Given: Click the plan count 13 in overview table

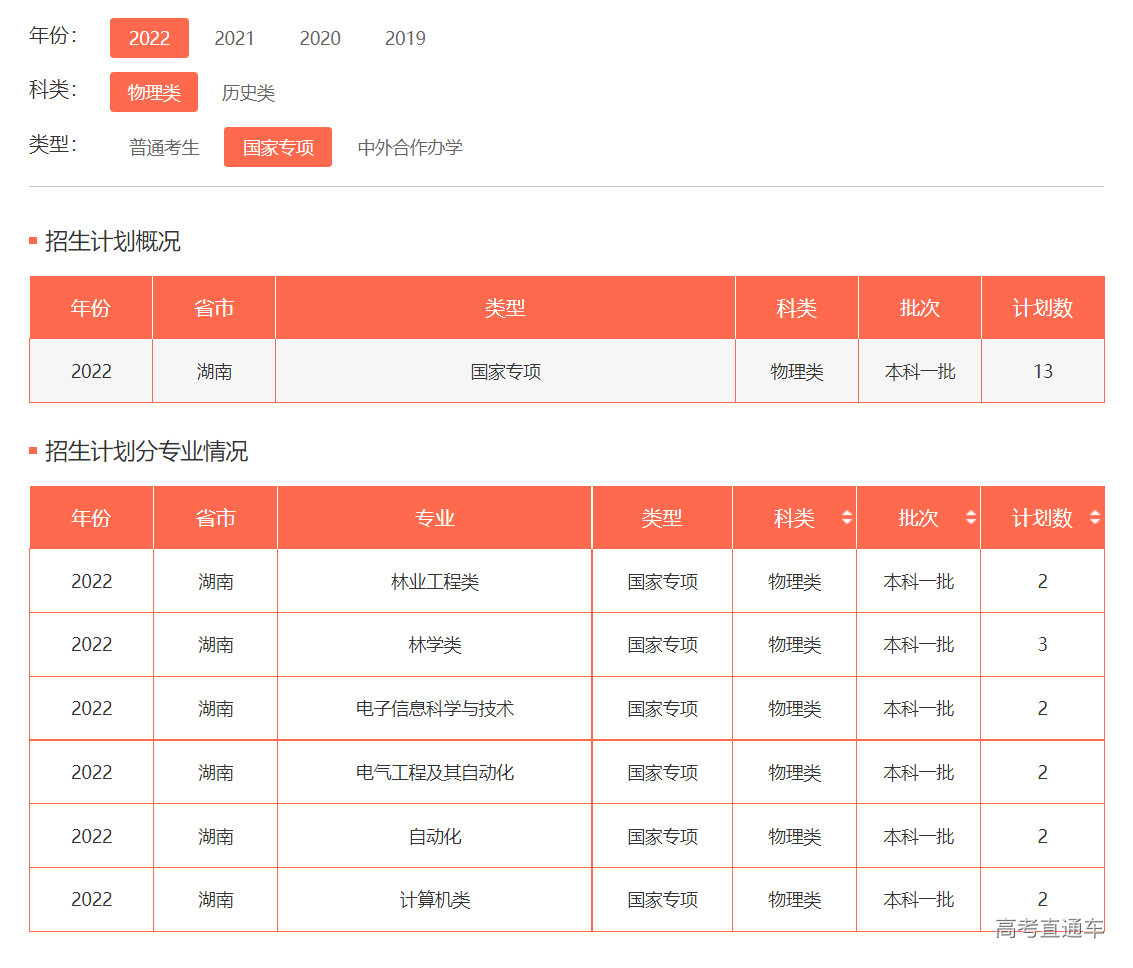Looking at the screenshot, I should pyautogui.click(x=1043, y=370).
